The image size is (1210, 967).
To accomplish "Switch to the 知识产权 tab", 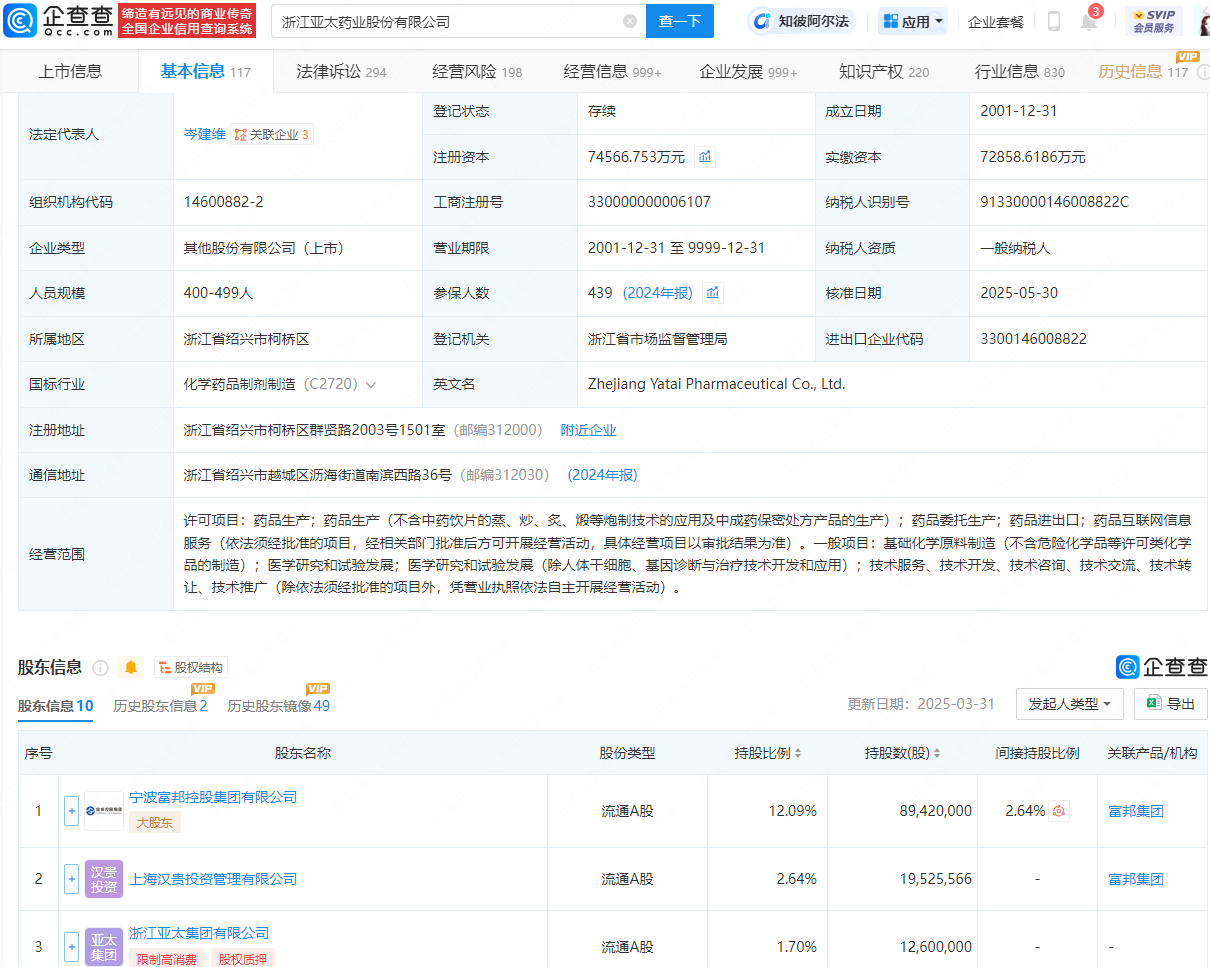I will [x=883, y=71].
